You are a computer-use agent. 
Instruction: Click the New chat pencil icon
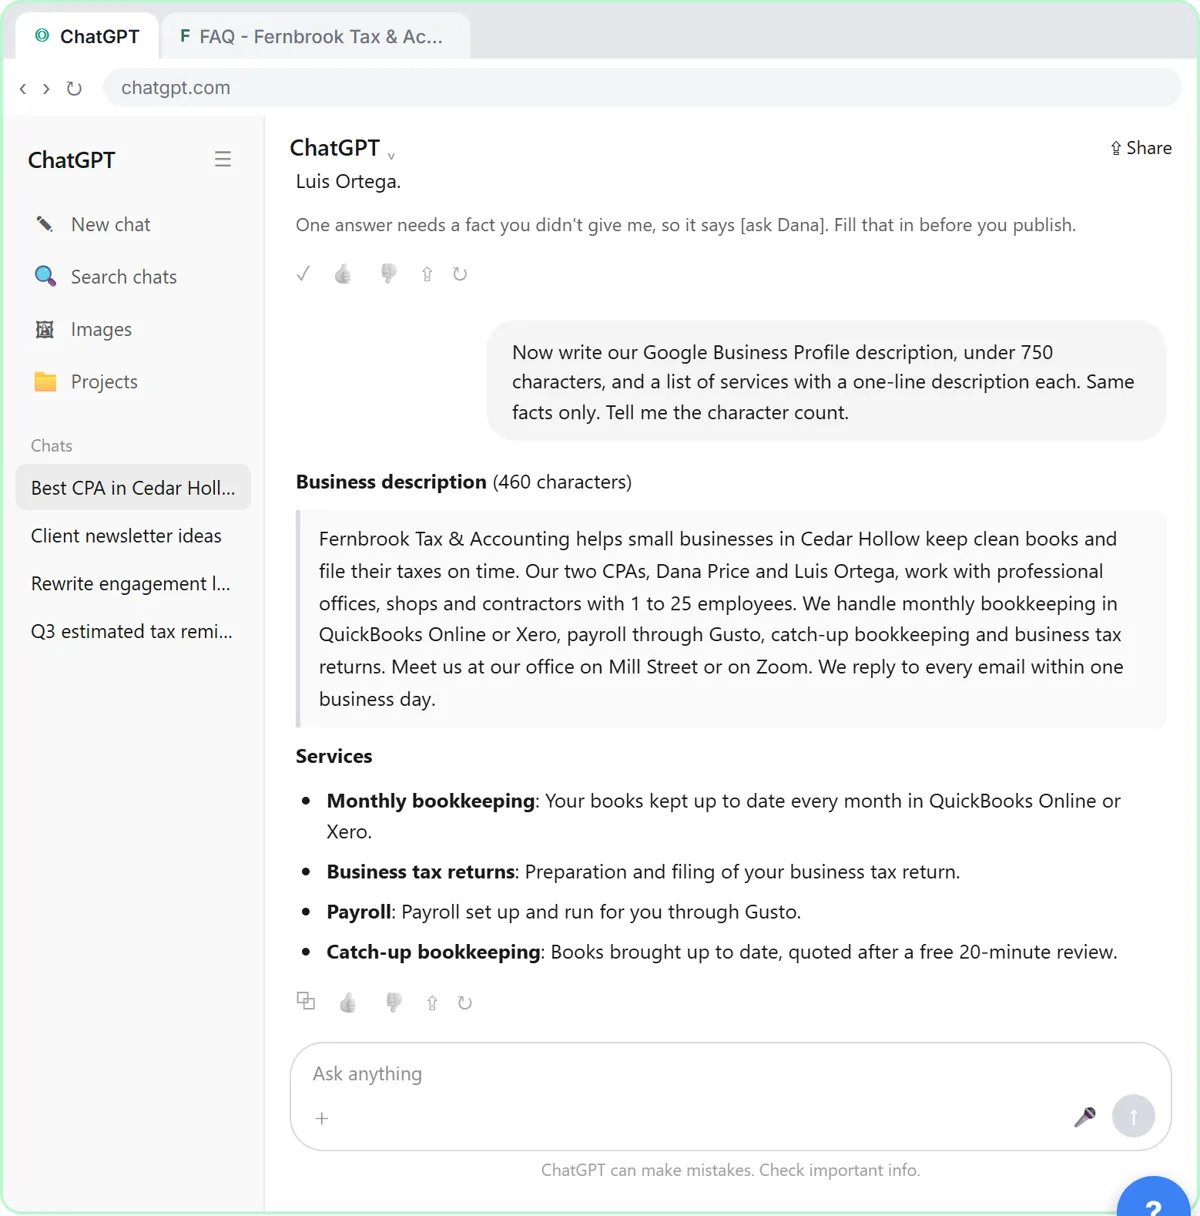[x=45, y=224]
